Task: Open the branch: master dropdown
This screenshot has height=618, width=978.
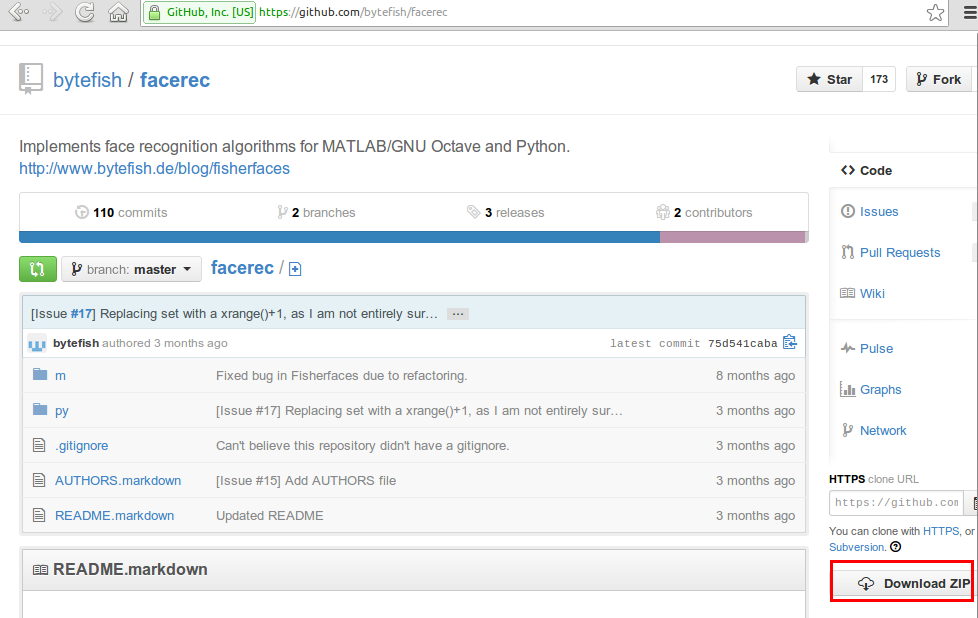Action: tap(132, 269)
